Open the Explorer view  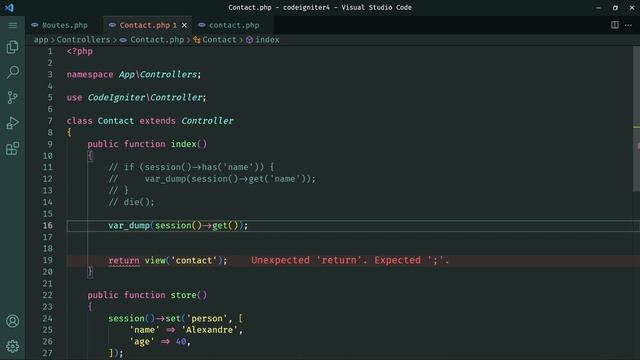[x=12, y=47]
